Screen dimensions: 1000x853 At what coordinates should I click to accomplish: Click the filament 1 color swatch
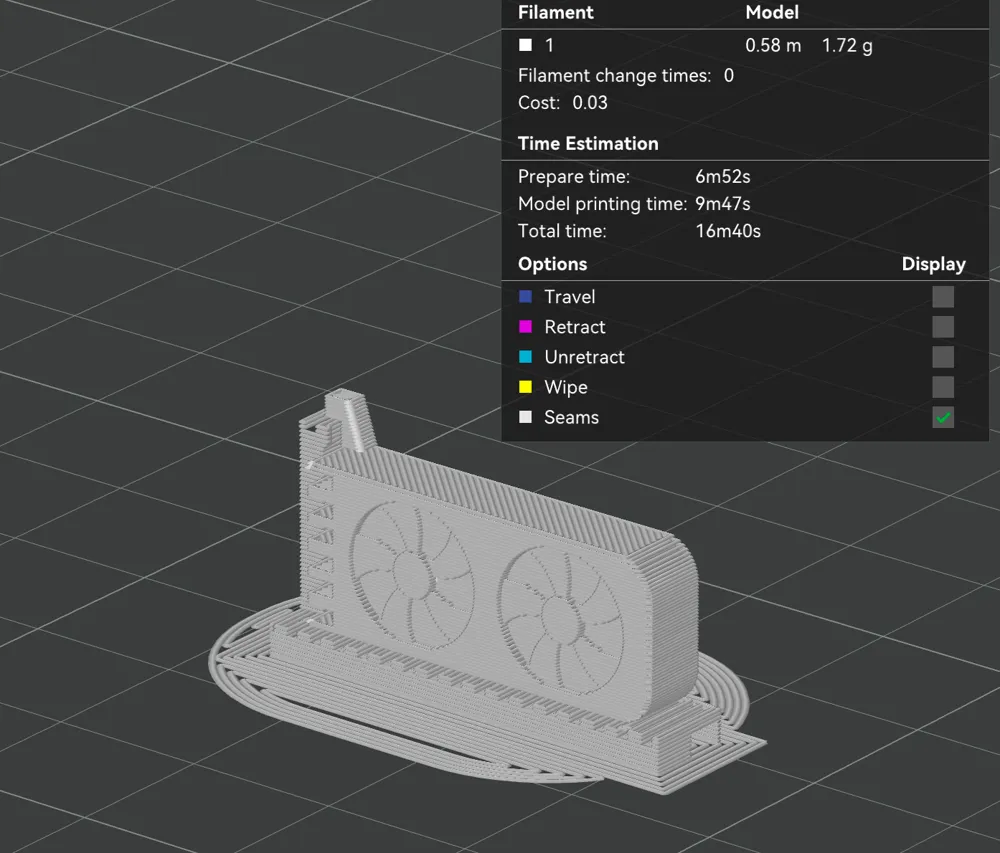pos(524,45)
